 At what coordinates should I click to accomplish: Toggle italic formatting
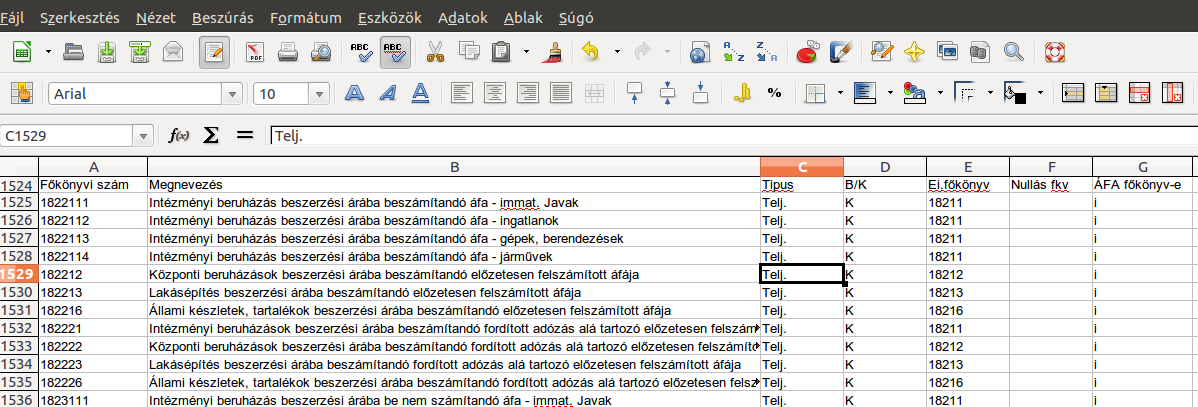387,94
